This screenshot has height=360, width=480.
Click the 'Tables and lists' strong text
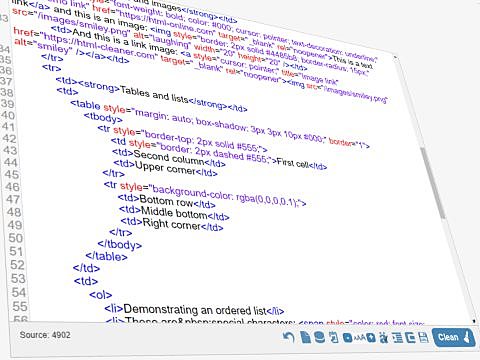pyautogui.click(x=154, y=94)
